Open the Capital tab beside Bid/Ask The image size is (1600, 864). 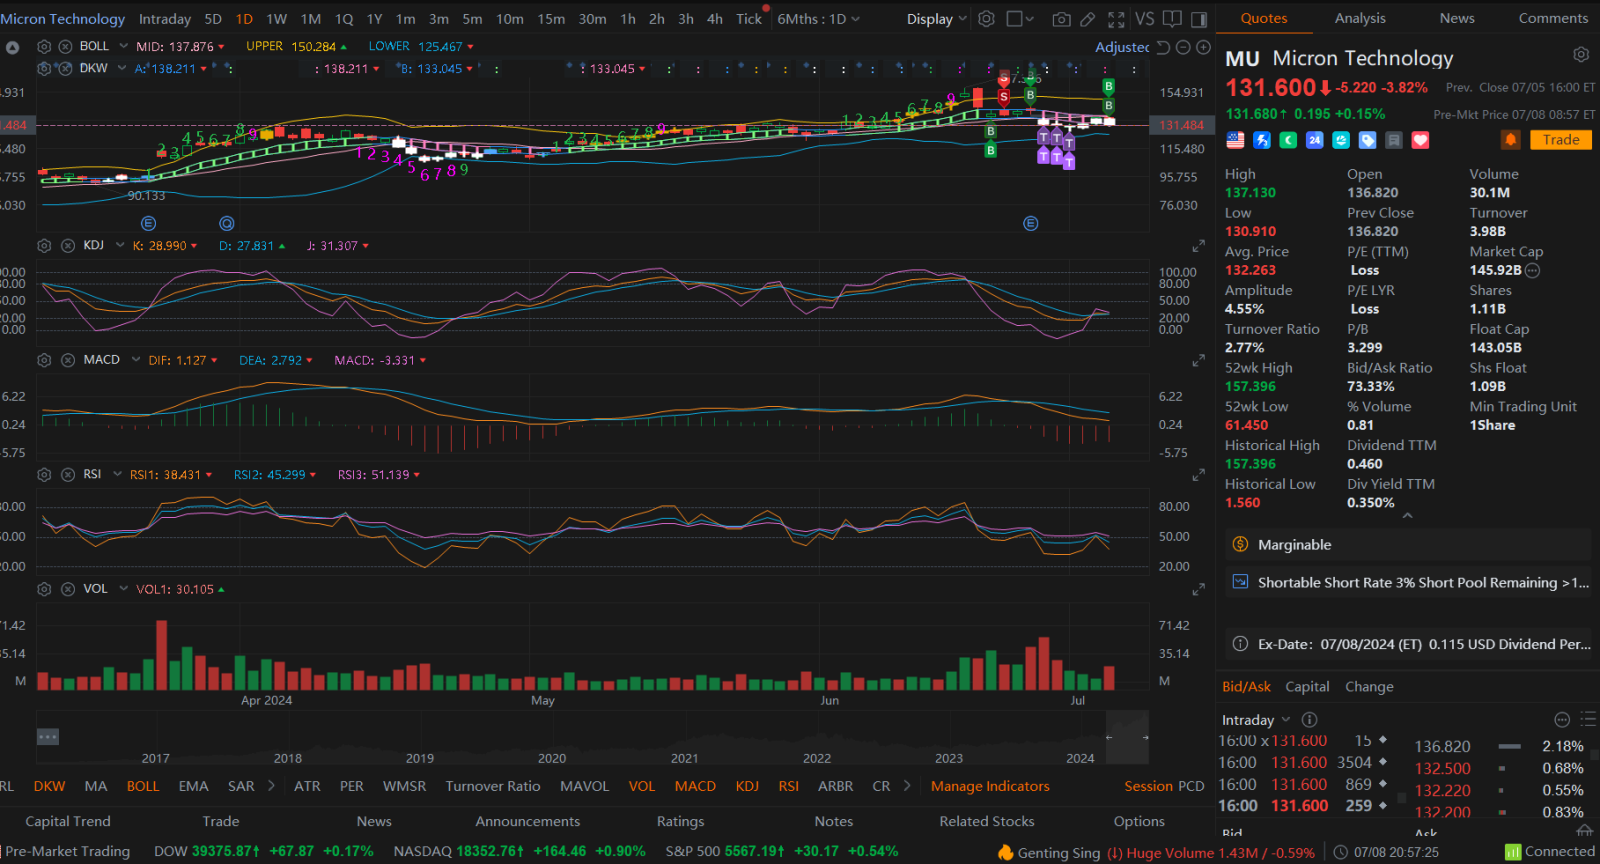point(1307,687)
